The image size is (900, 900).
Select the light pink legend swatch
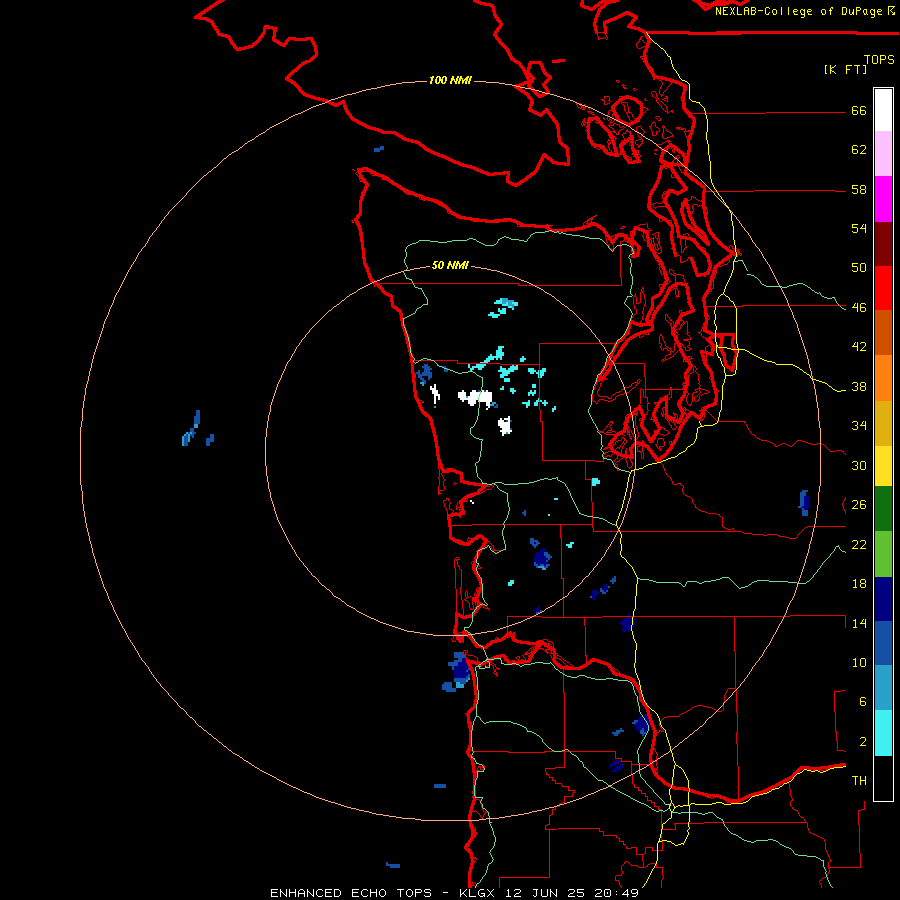(883, 154)
